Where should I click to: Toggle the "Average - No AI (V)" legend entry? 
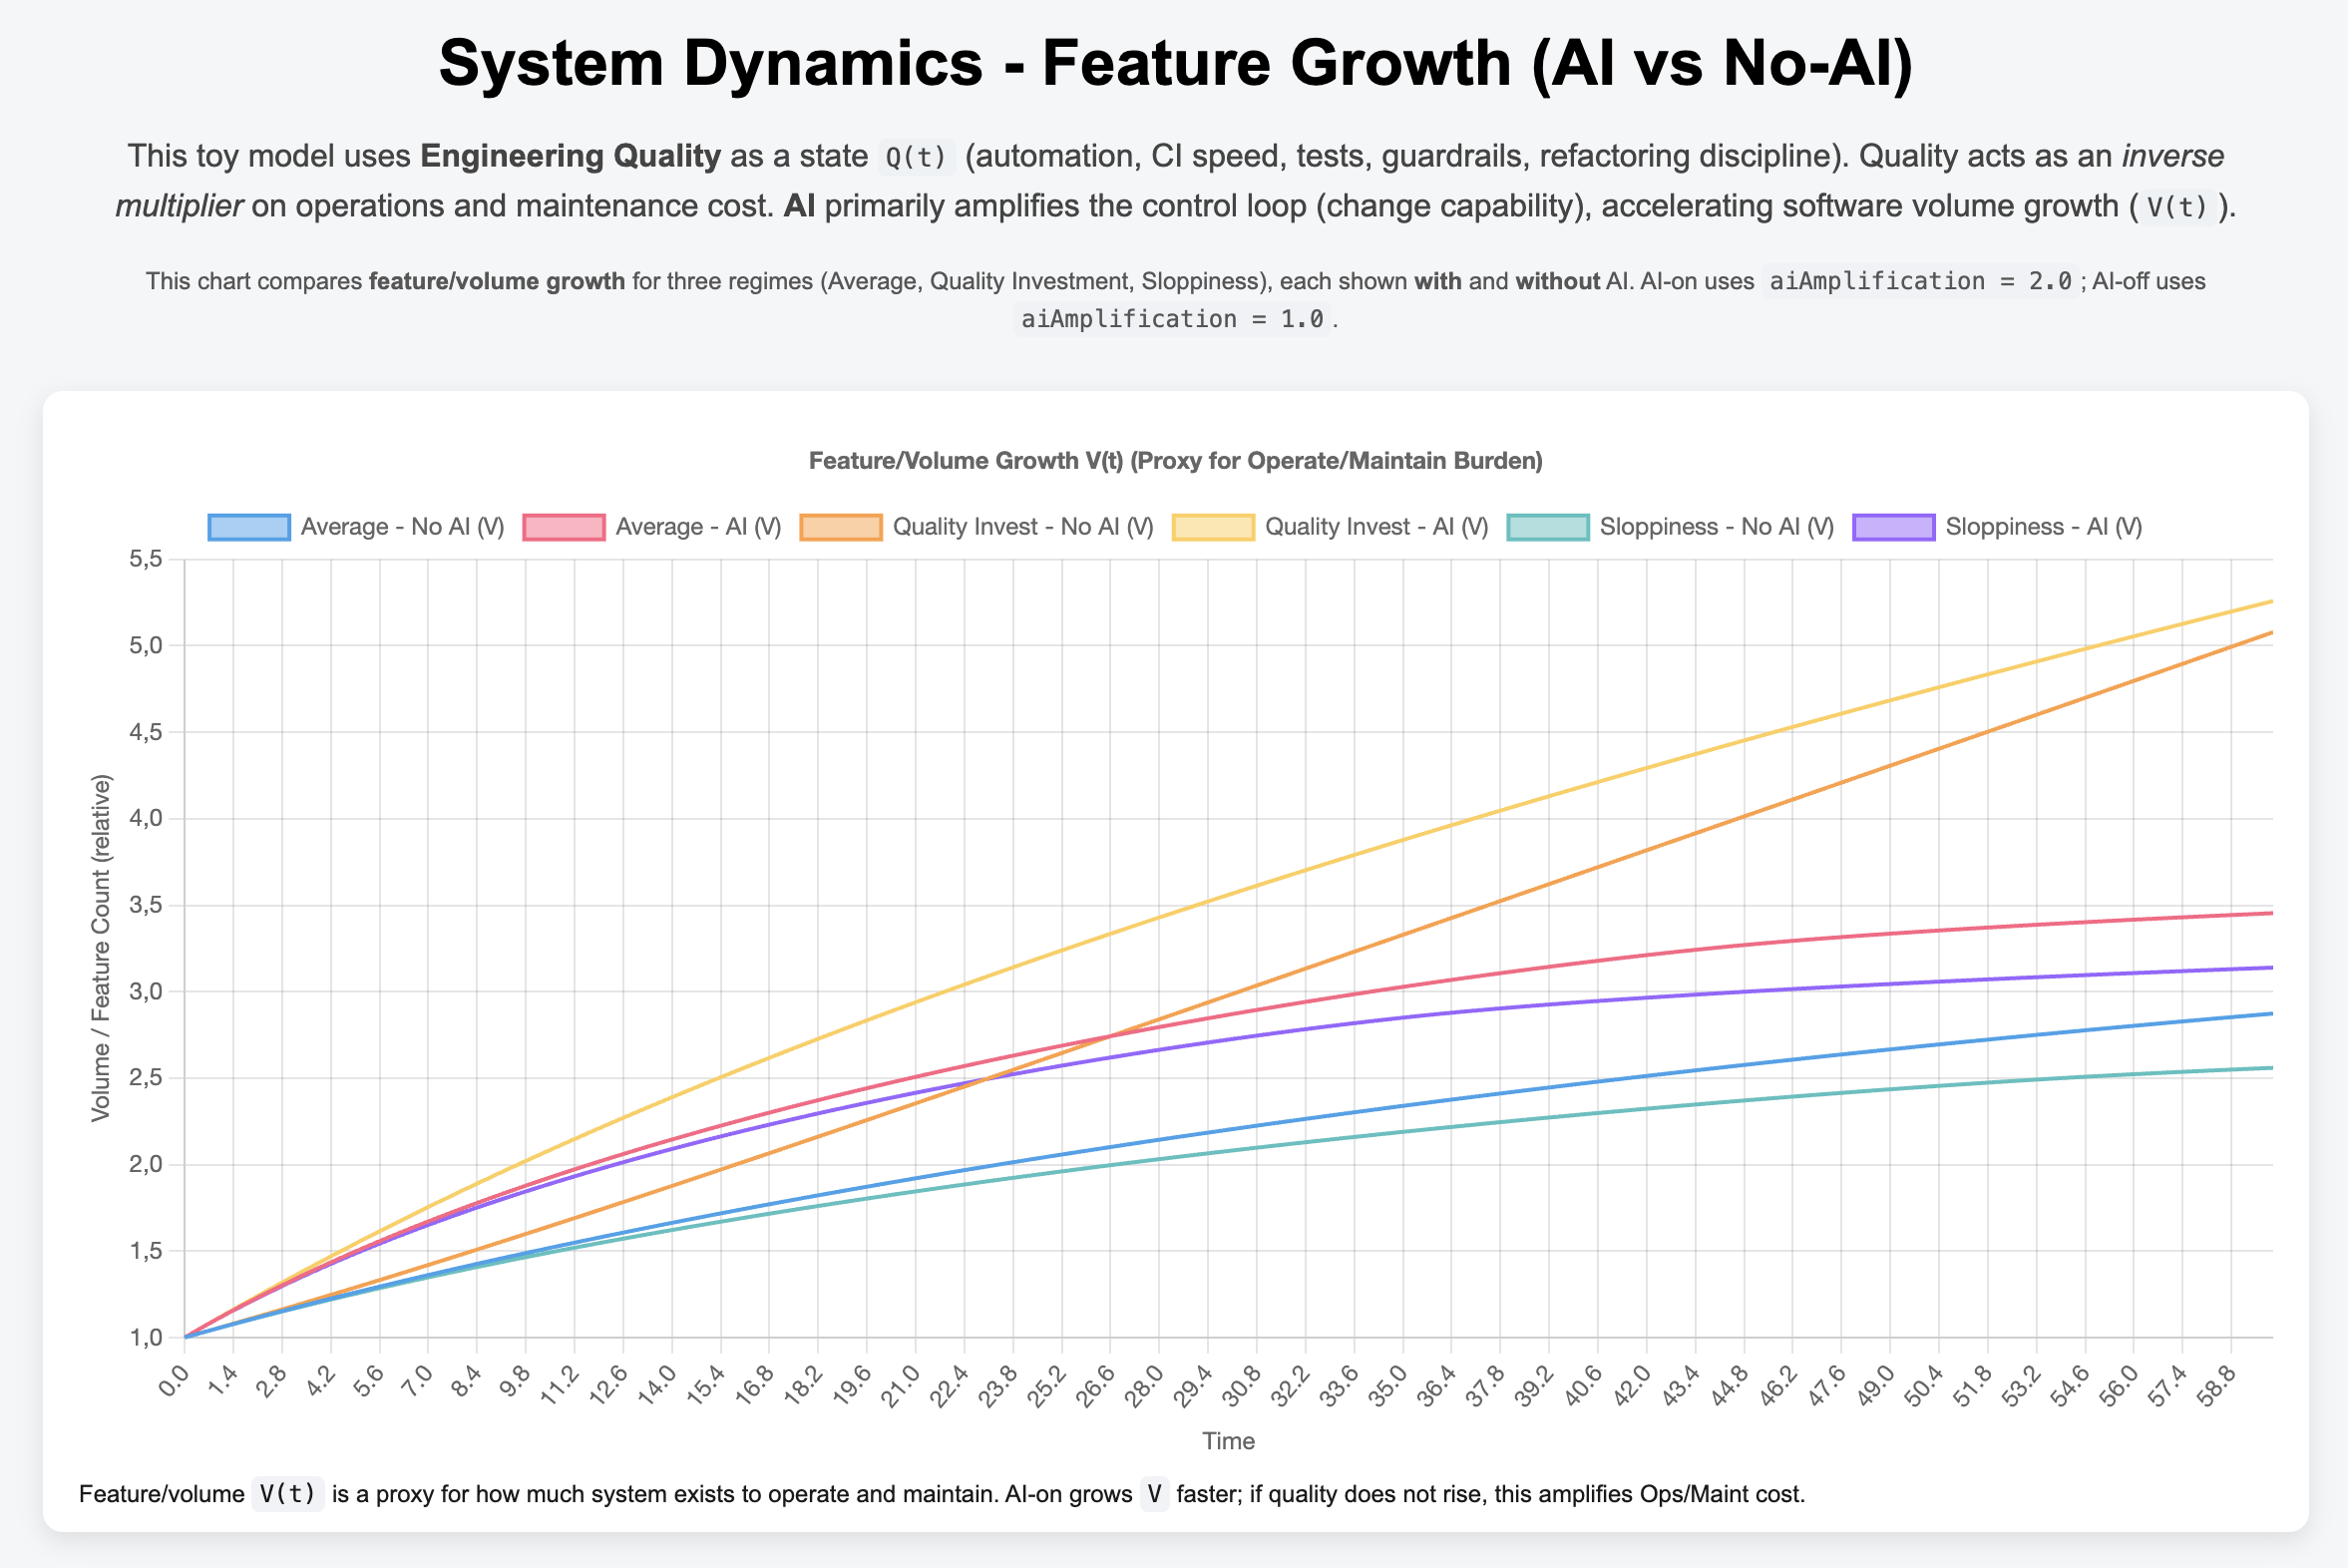coord(405,525)
